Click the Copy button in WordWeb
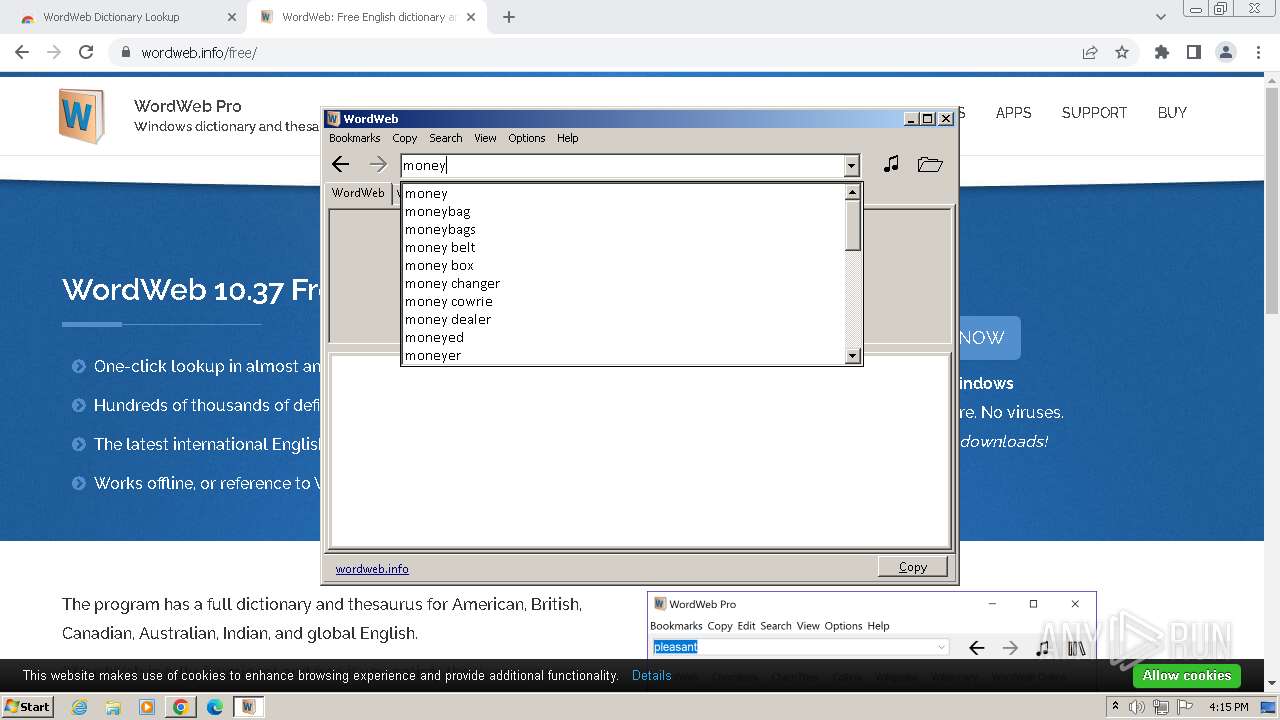 pos(913,567)
